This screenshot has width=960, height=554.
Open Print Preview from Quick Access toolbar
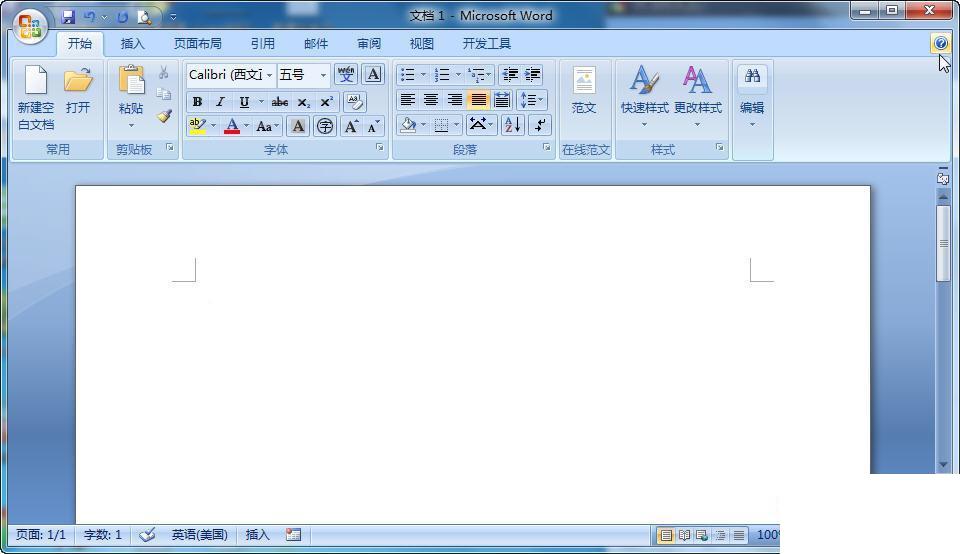144,17
